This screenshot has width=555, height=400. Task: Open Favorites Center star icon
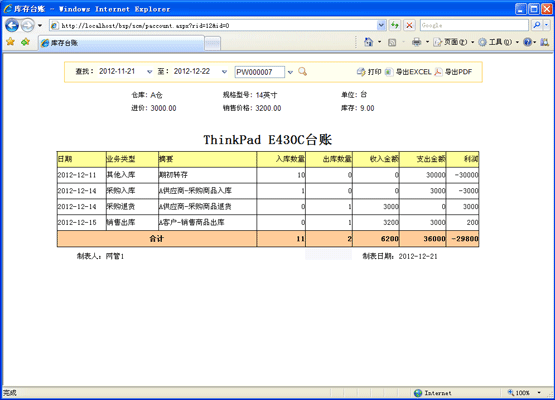click(x=11, y=42)
